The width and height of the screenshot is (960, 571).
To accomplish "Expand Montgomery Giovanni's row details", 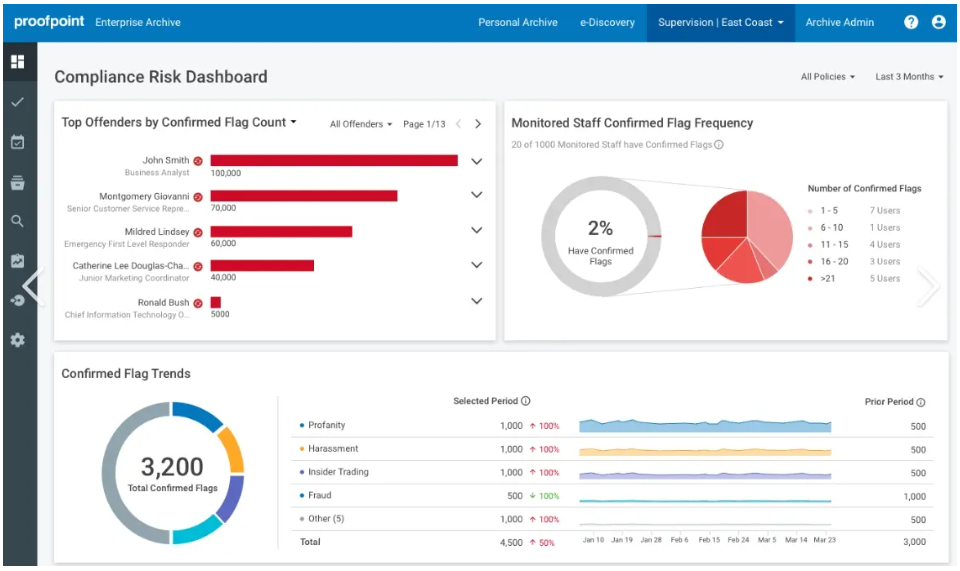I will (x=476, y=195).
